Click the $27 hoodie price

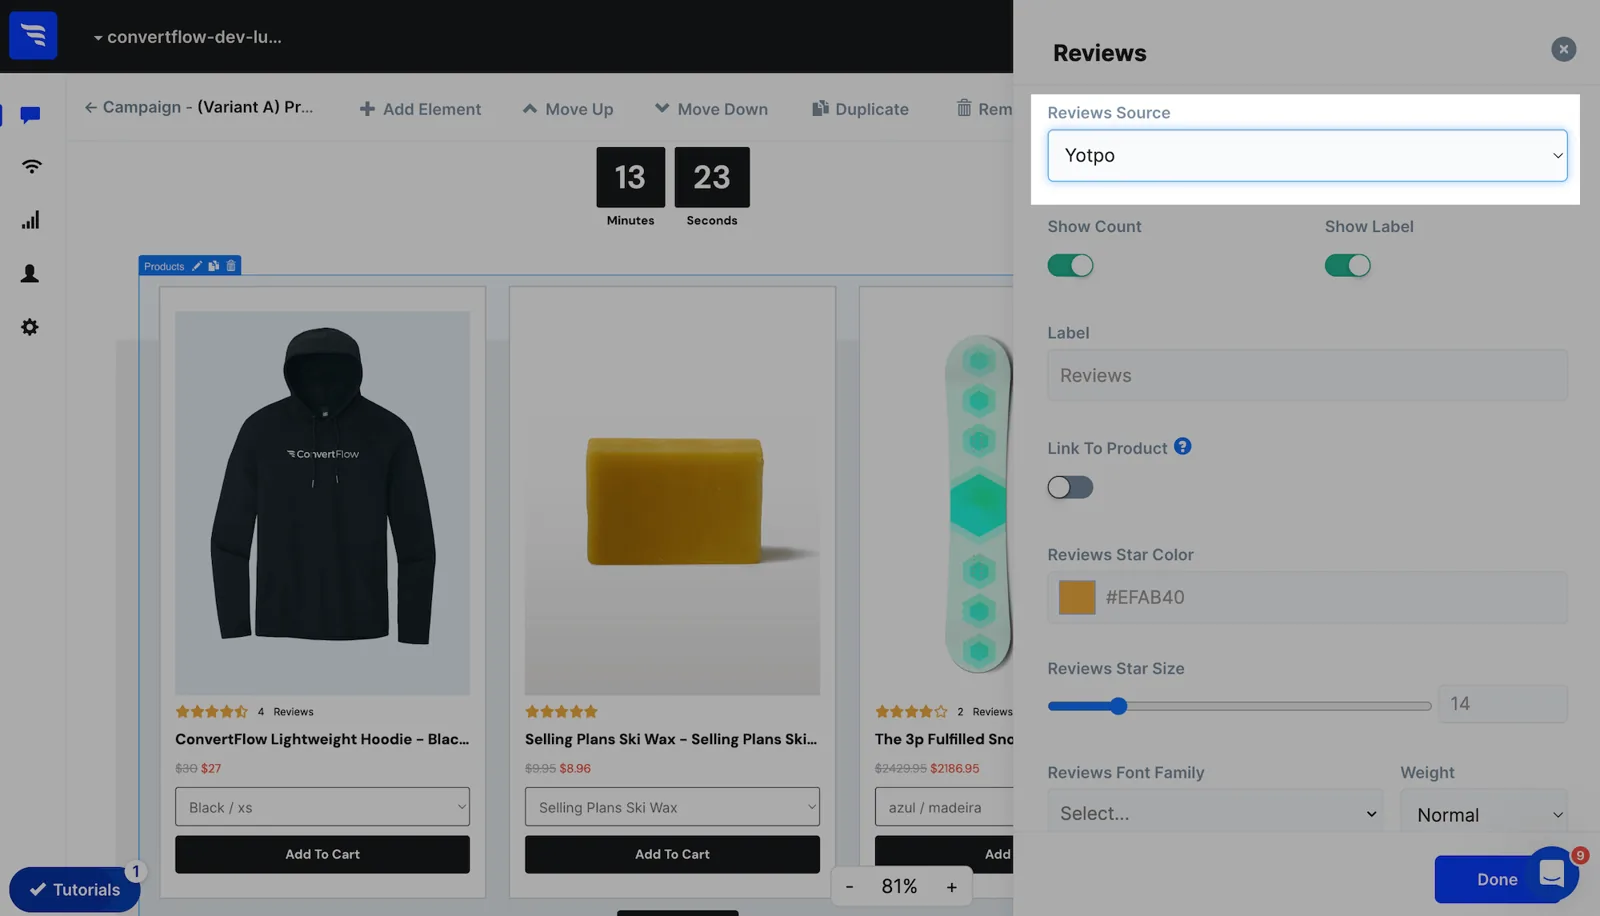(211, 768)
